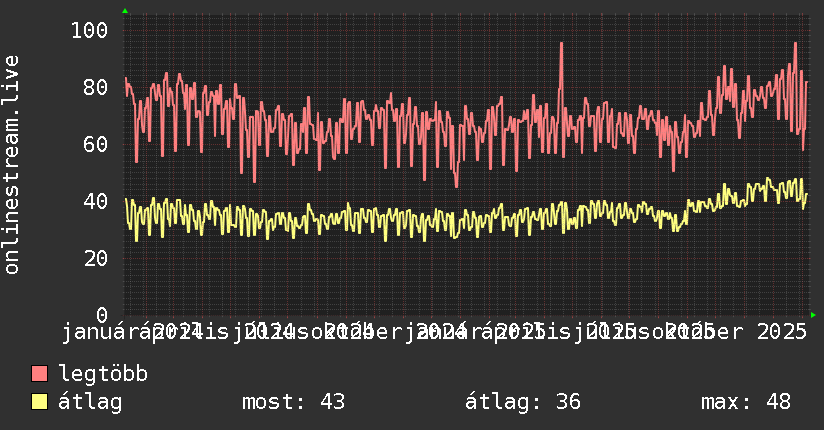
Task: Click the yellow 'átlag' legend swatch
Action: point(39,402)
